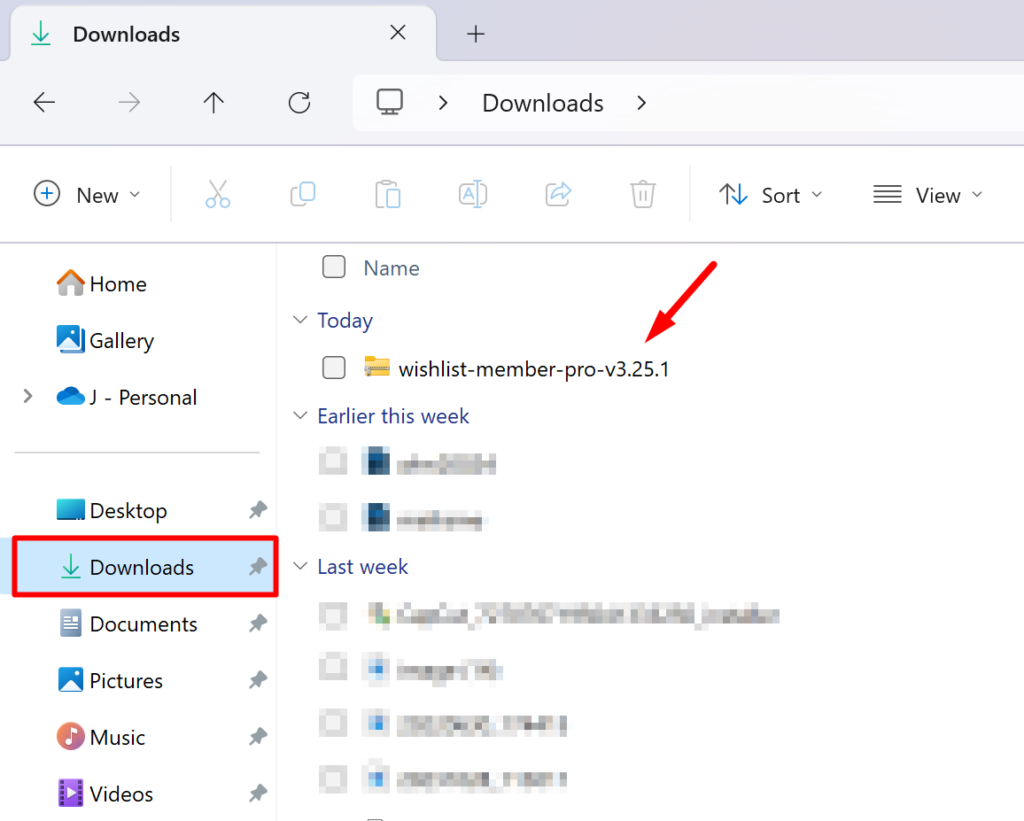
Task: Open Gallery in the sidebar
Action: point(106,340)
